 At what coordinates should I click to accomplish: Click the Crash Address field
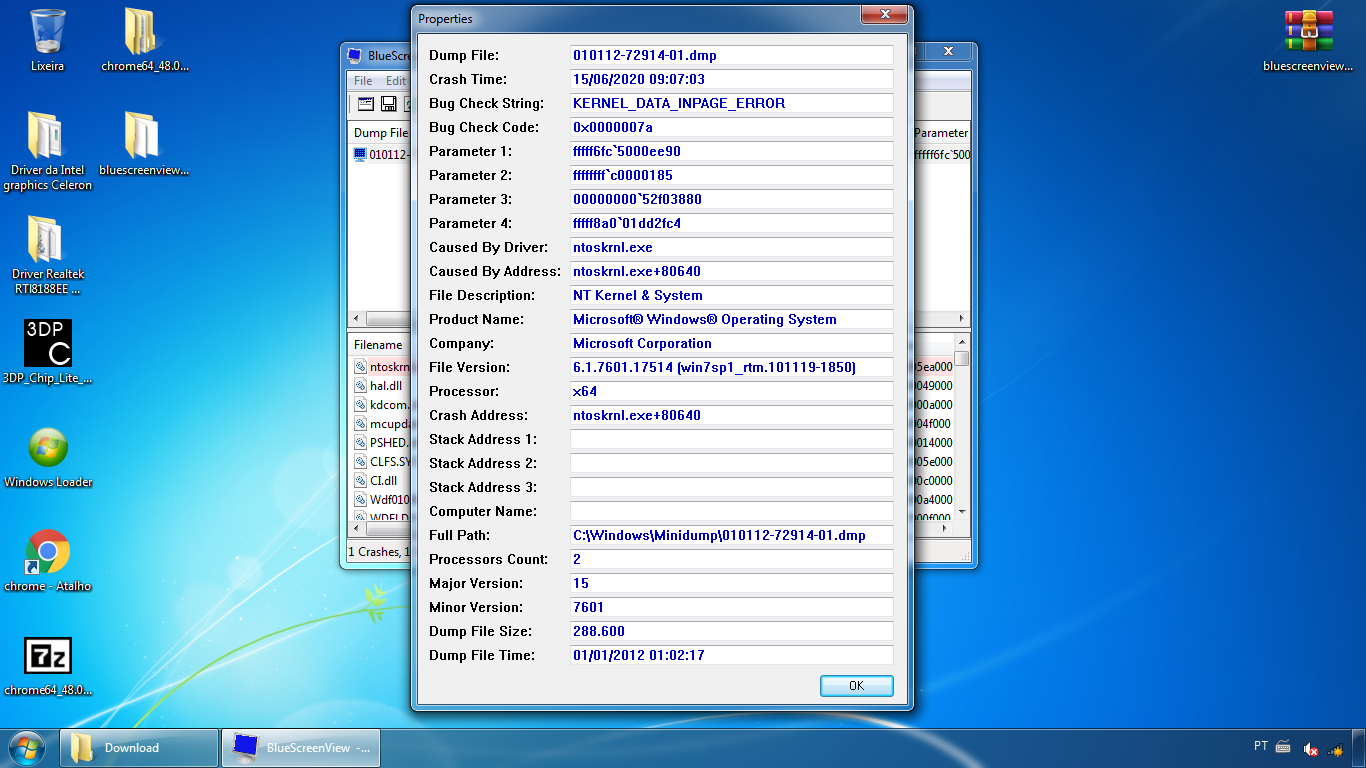(732, 415)
